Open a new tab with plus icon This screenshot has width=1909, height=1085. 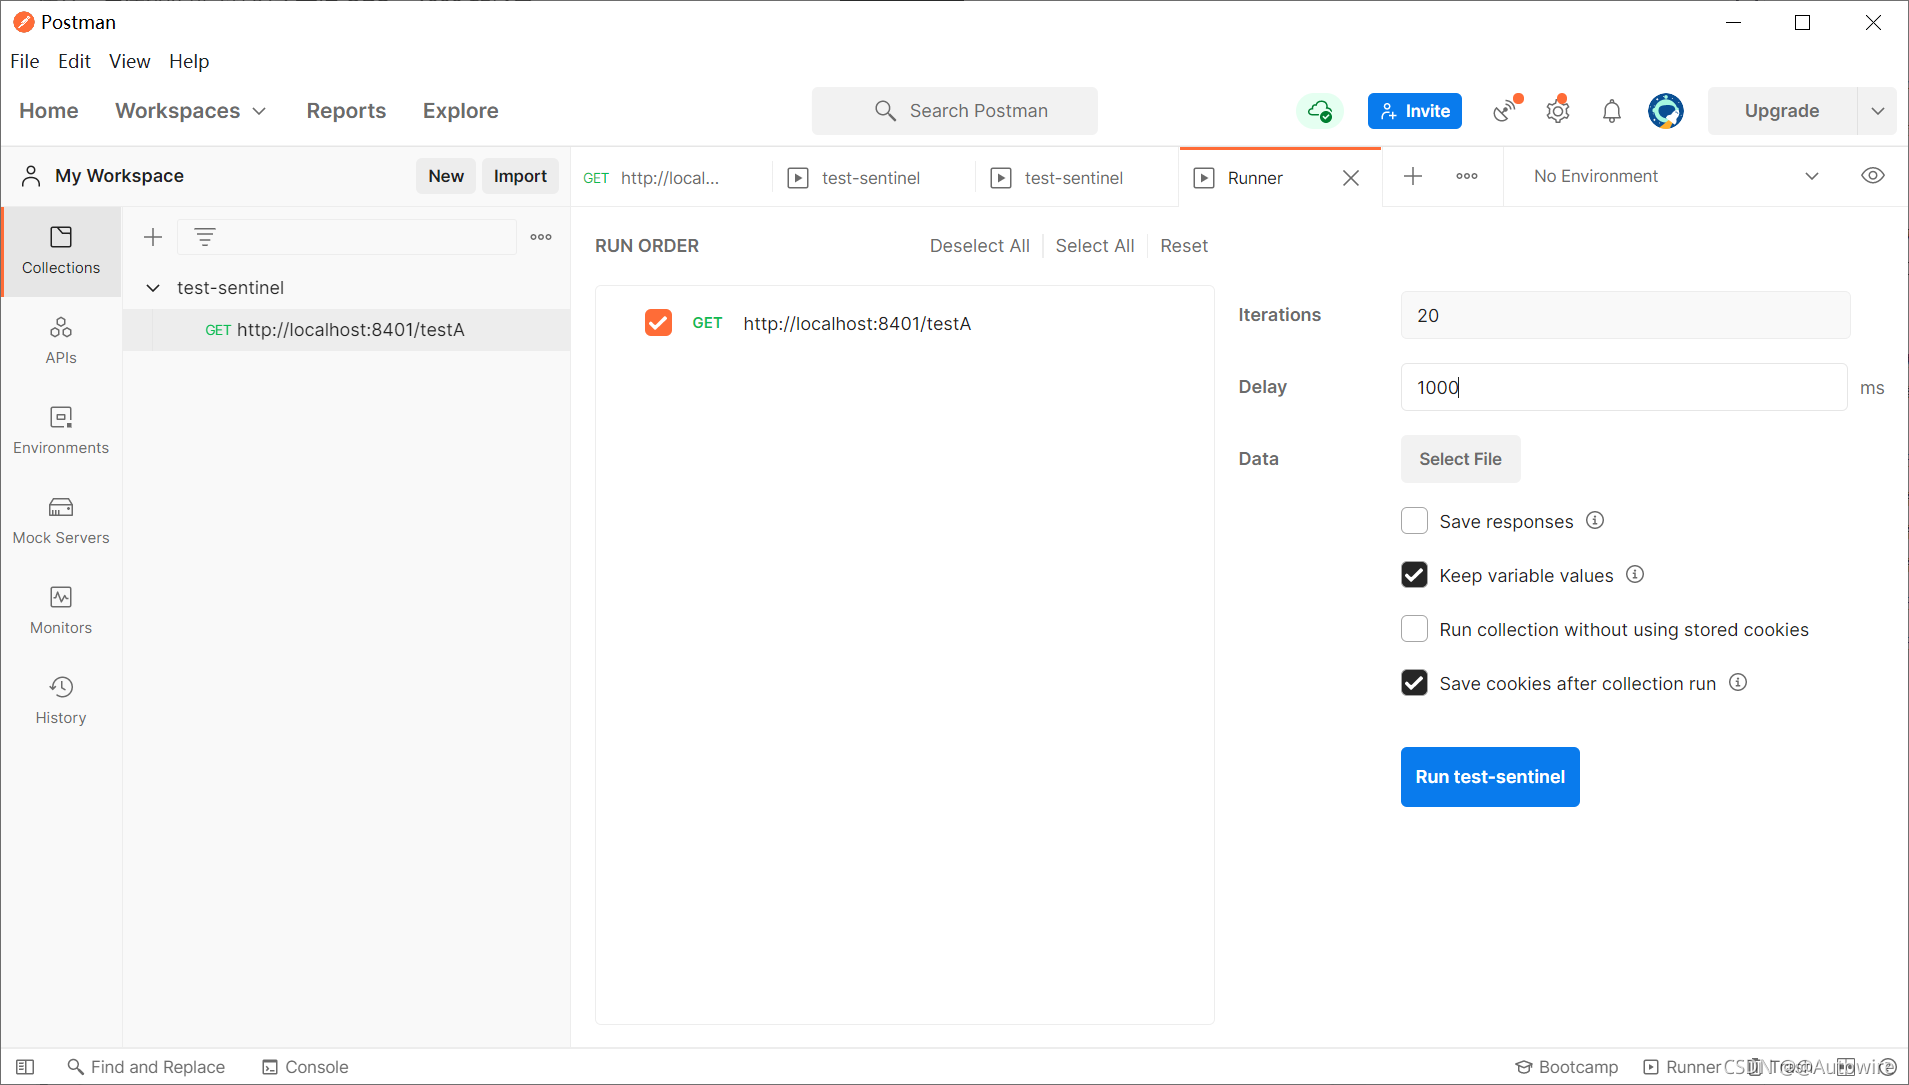point(1413,176)
